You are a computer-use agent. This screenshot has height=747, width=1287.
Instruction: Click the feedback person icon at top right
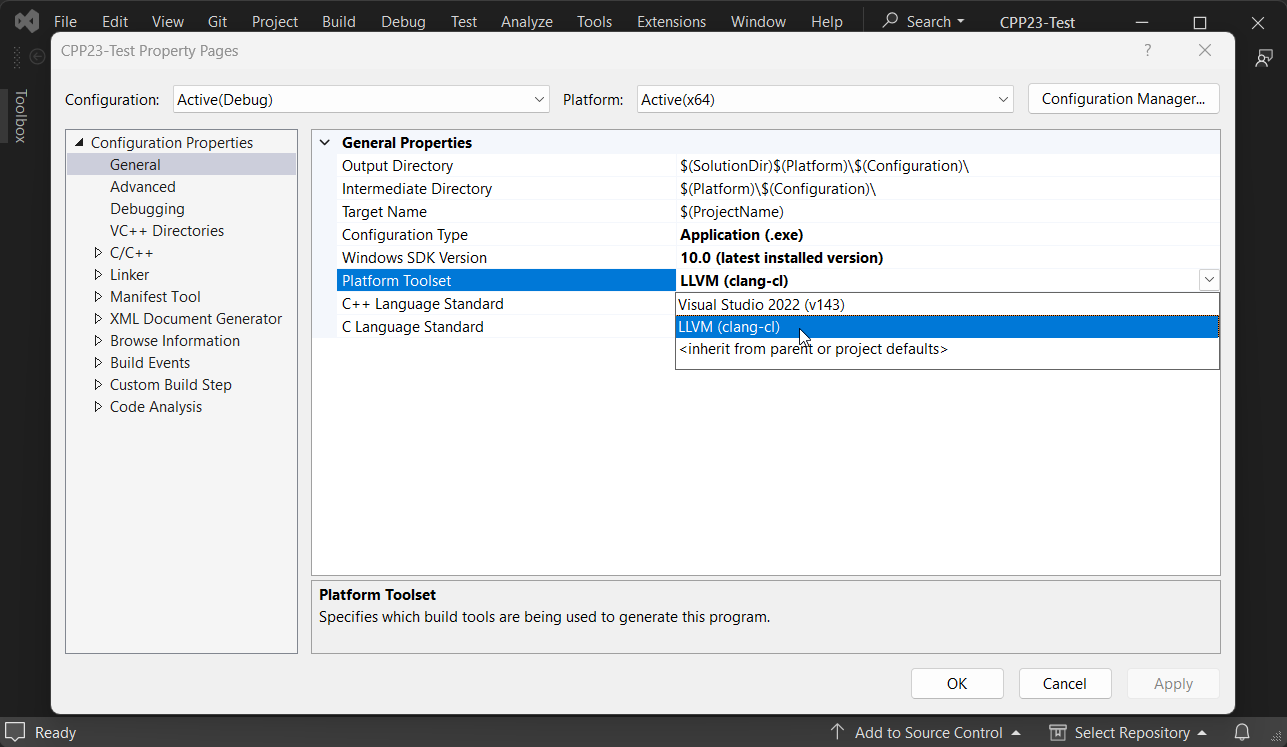pyautogui.click(x=1264, y=58)
